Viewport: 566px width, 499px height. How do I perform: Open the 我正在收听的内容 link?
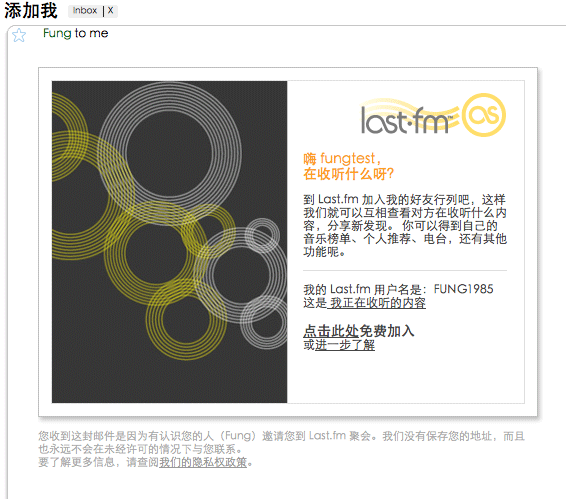click(376, 303)
